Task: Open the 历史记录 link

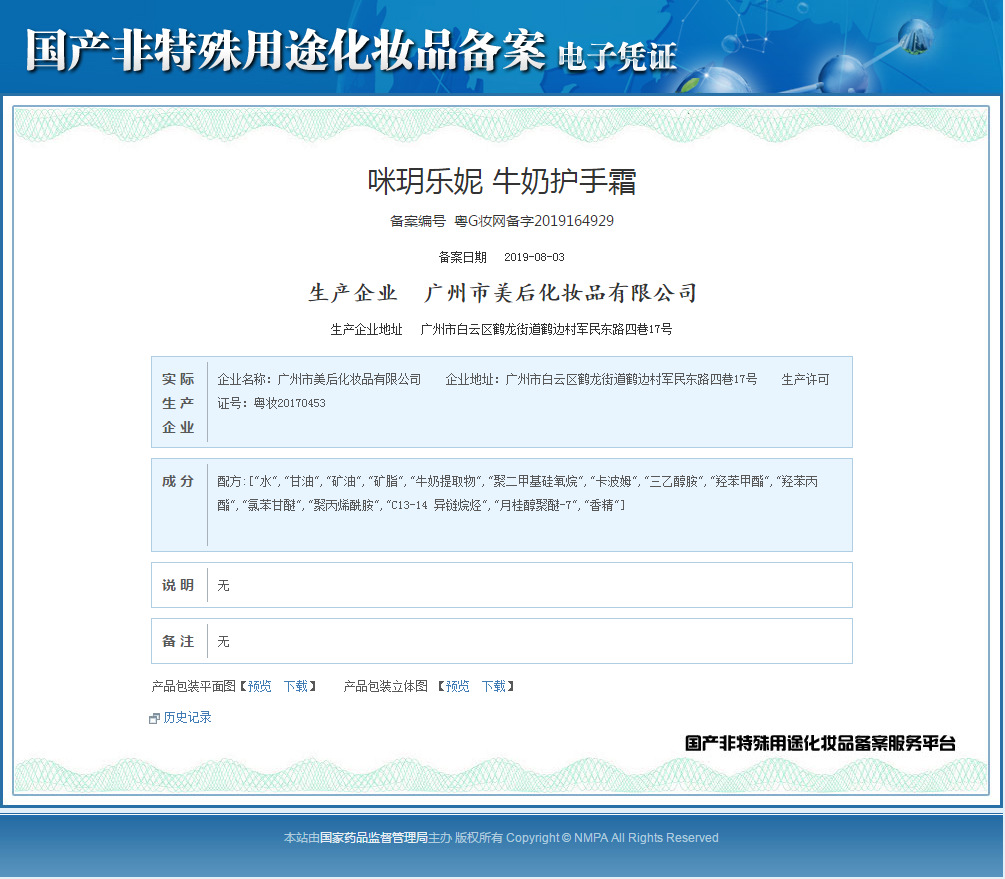Action: point(187,717)
